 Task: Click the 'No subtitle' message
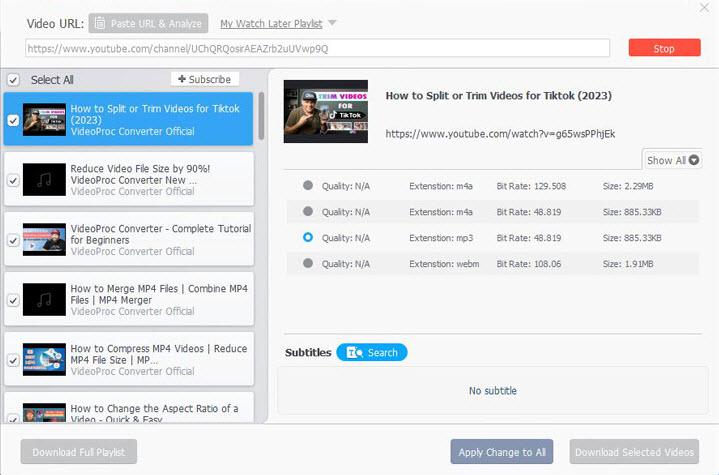click(x=492, y=391)
